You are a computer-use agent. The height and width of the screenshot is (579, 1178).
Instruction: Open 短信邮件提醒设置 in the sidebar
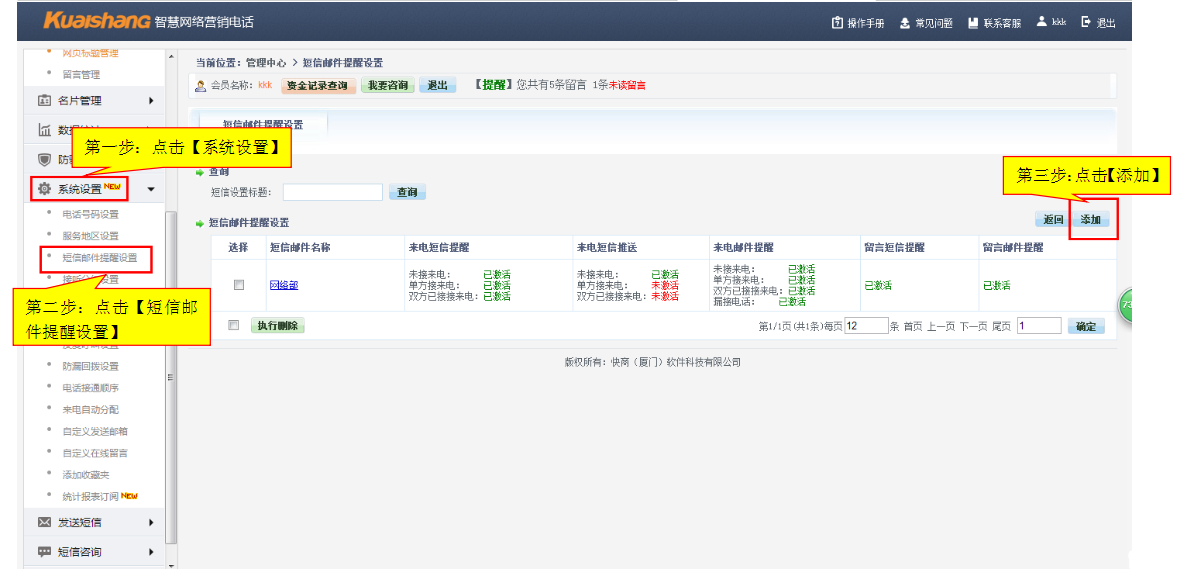coord(99,258)
